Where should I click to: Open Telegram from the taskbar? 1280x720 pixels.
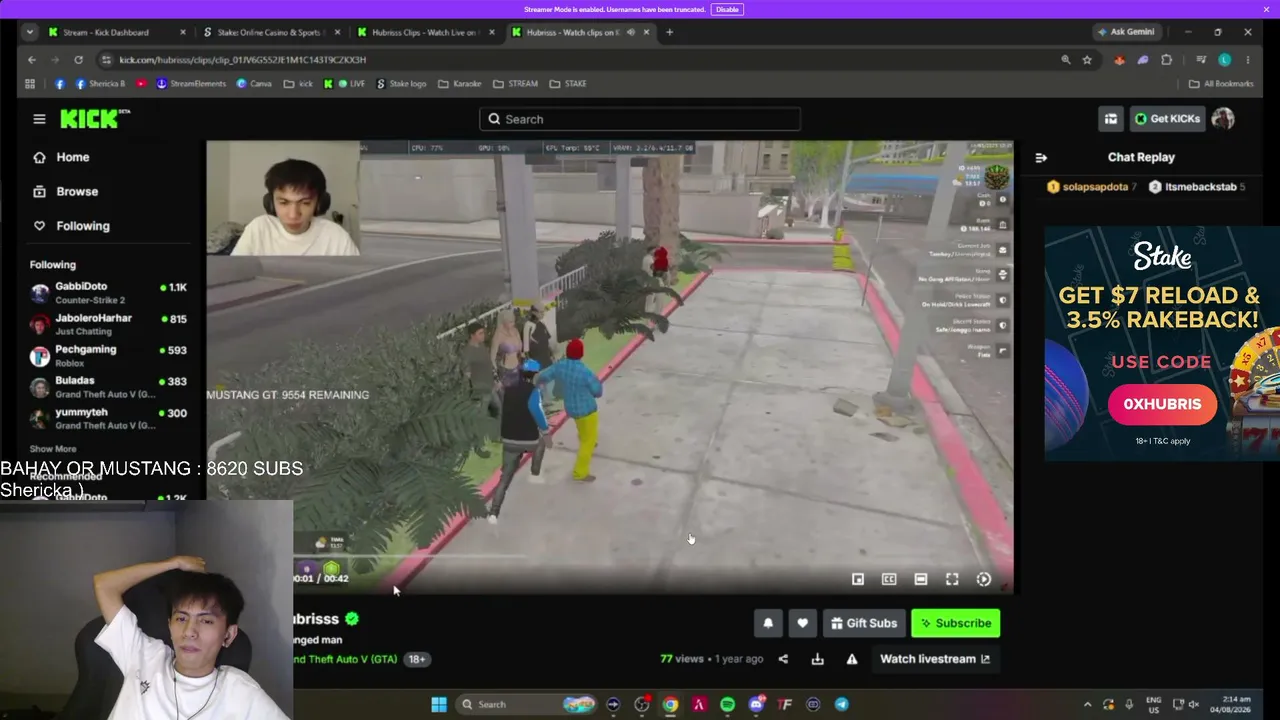pos(841,704)
